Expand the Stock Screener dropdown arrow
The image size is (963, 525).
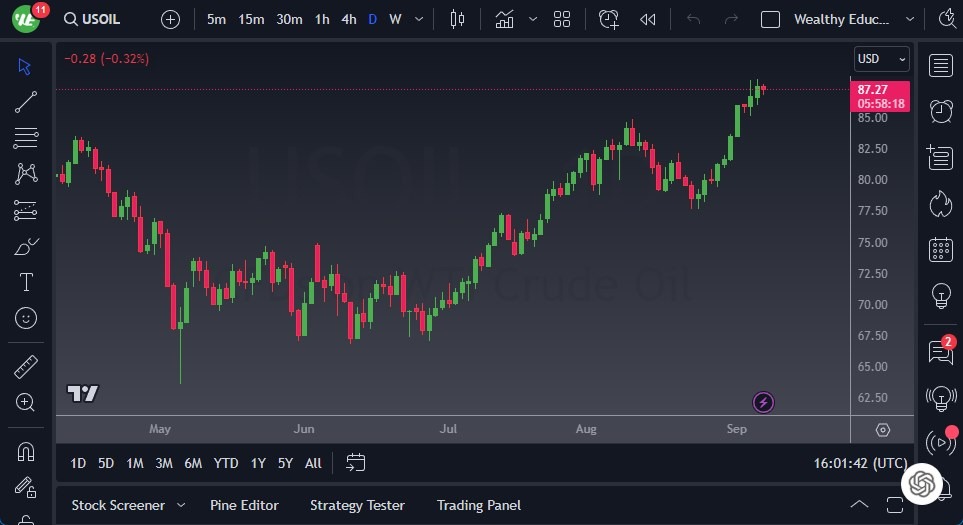[181, 505]
